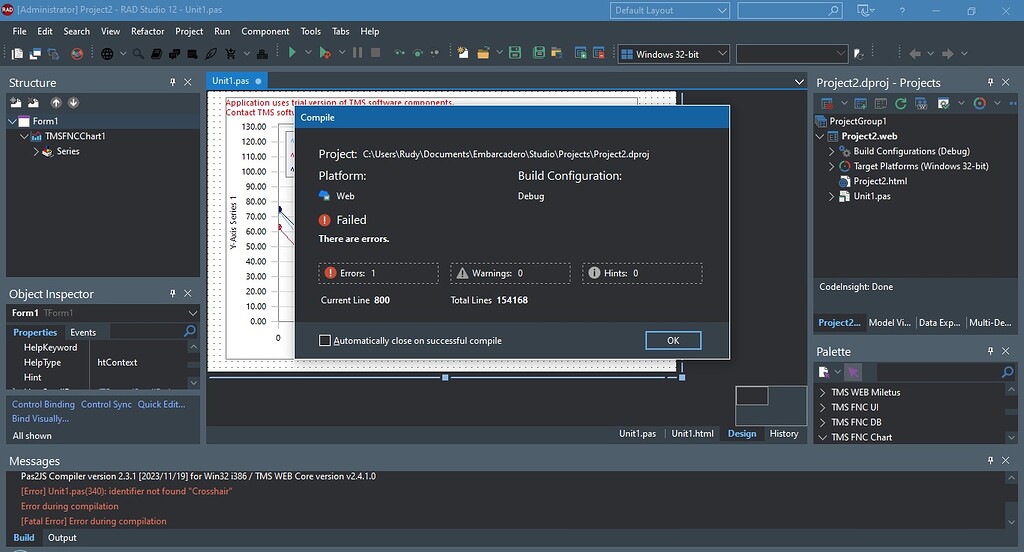Click the globe icon in the main toolbar

tap(107, 54)
